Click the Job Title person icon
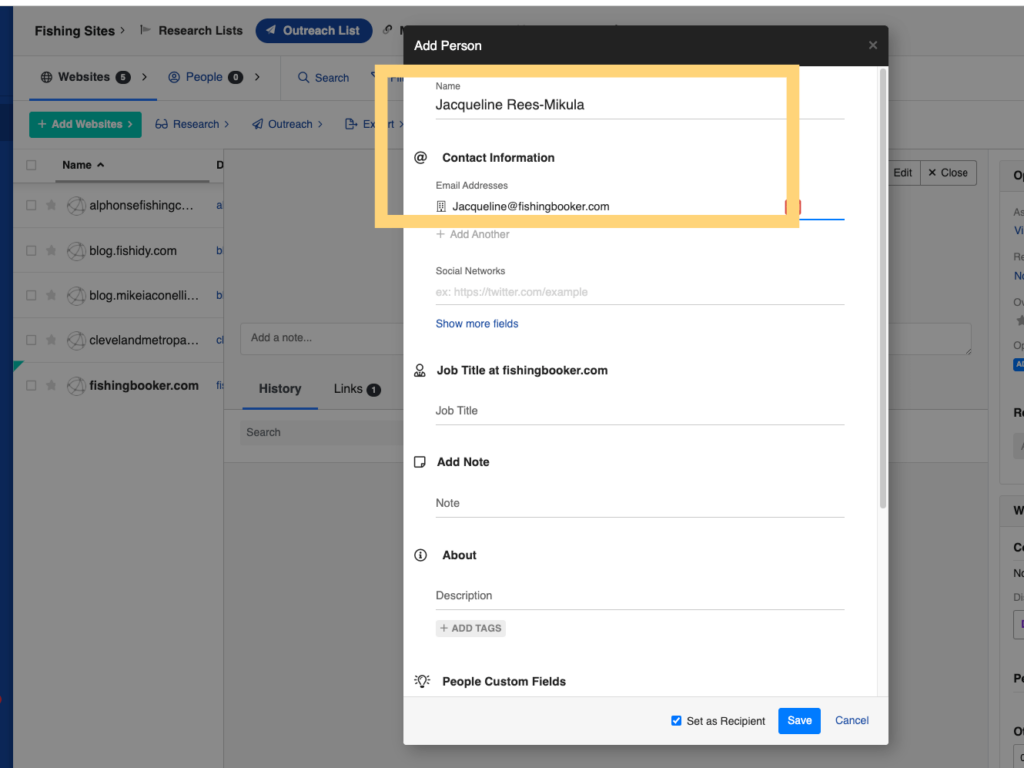 tap(417, 369)
